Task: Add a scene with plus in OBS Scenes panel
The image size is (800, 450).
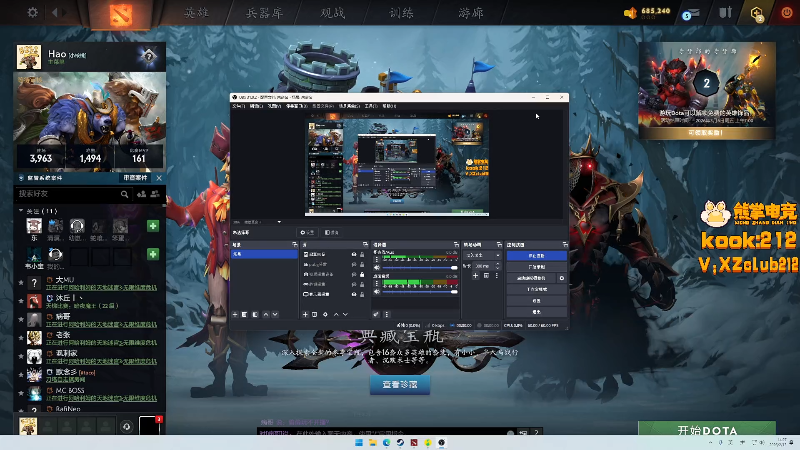Action: [x=235, y=315]
